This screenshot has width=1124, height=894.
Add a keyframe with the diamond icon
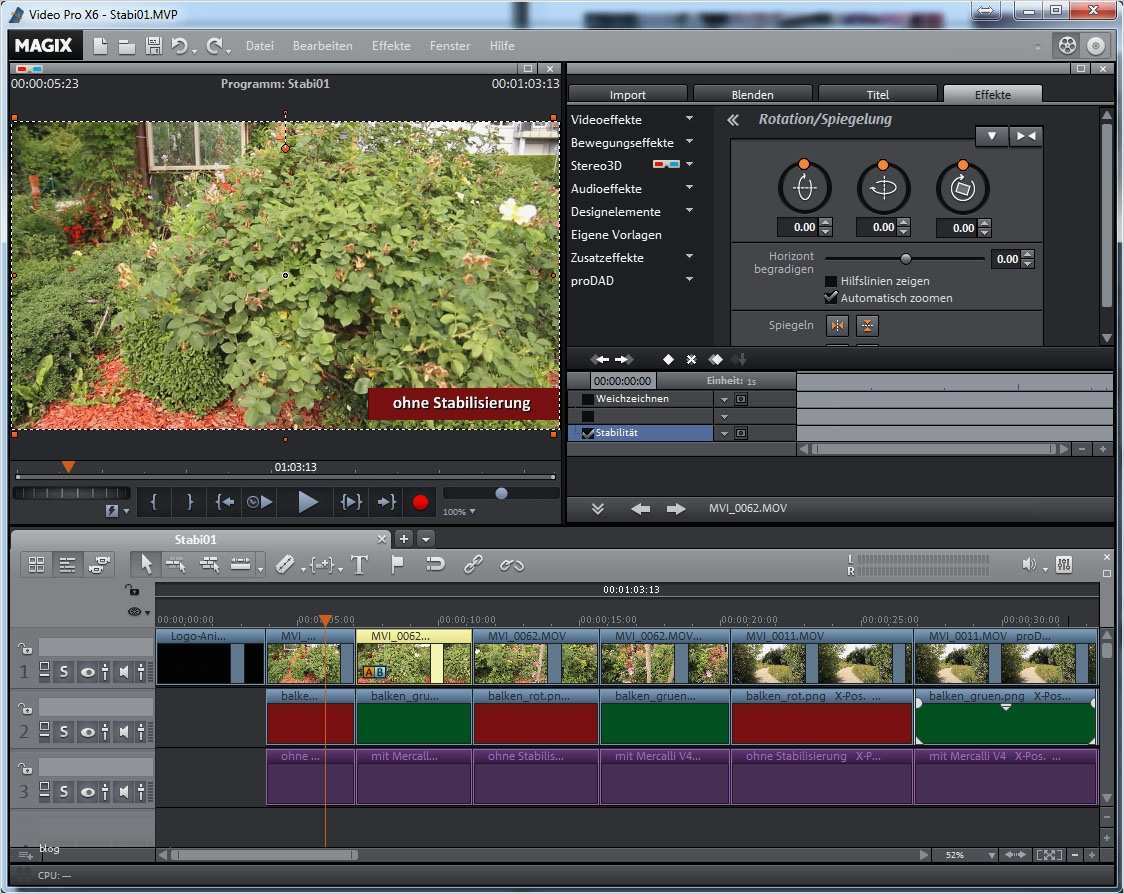coord(669,359)
